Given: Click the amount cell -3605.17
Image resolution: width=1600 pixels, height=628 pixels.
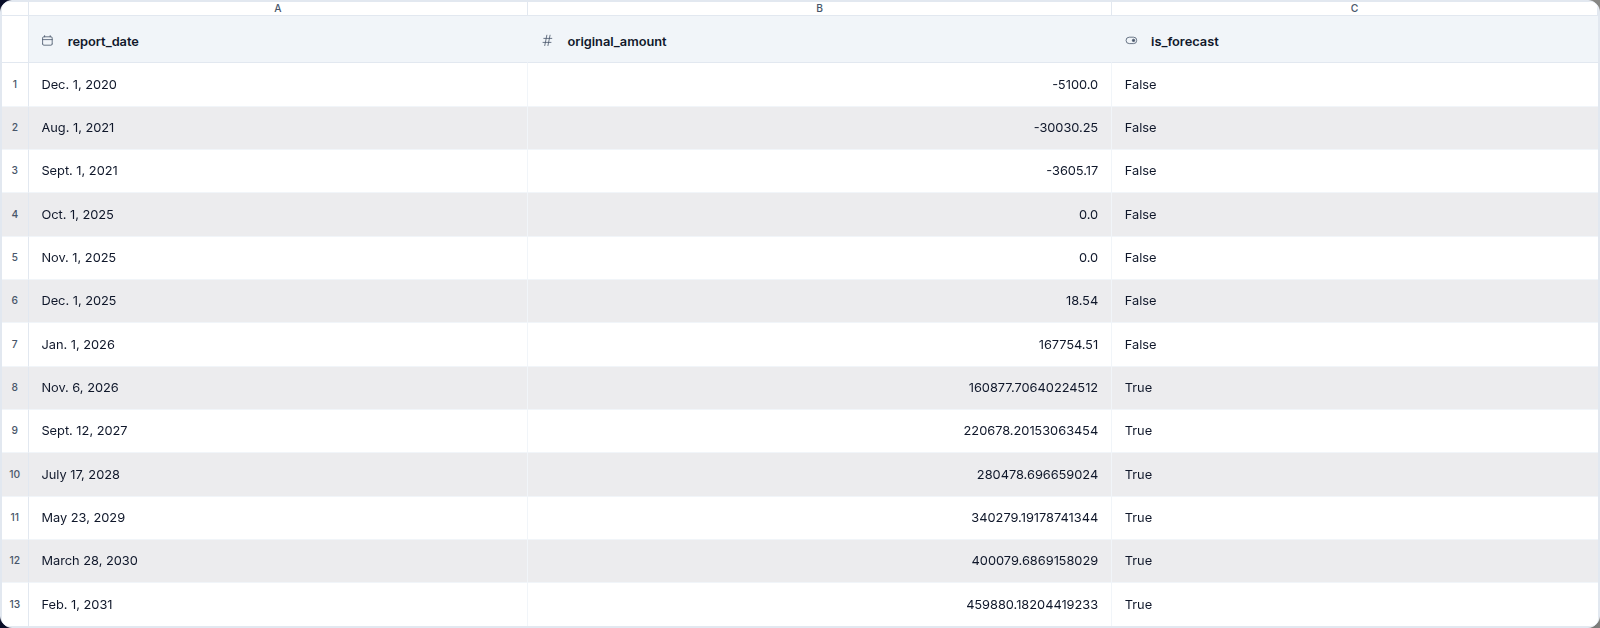Looking at the screenshot, I should point(819,171).
